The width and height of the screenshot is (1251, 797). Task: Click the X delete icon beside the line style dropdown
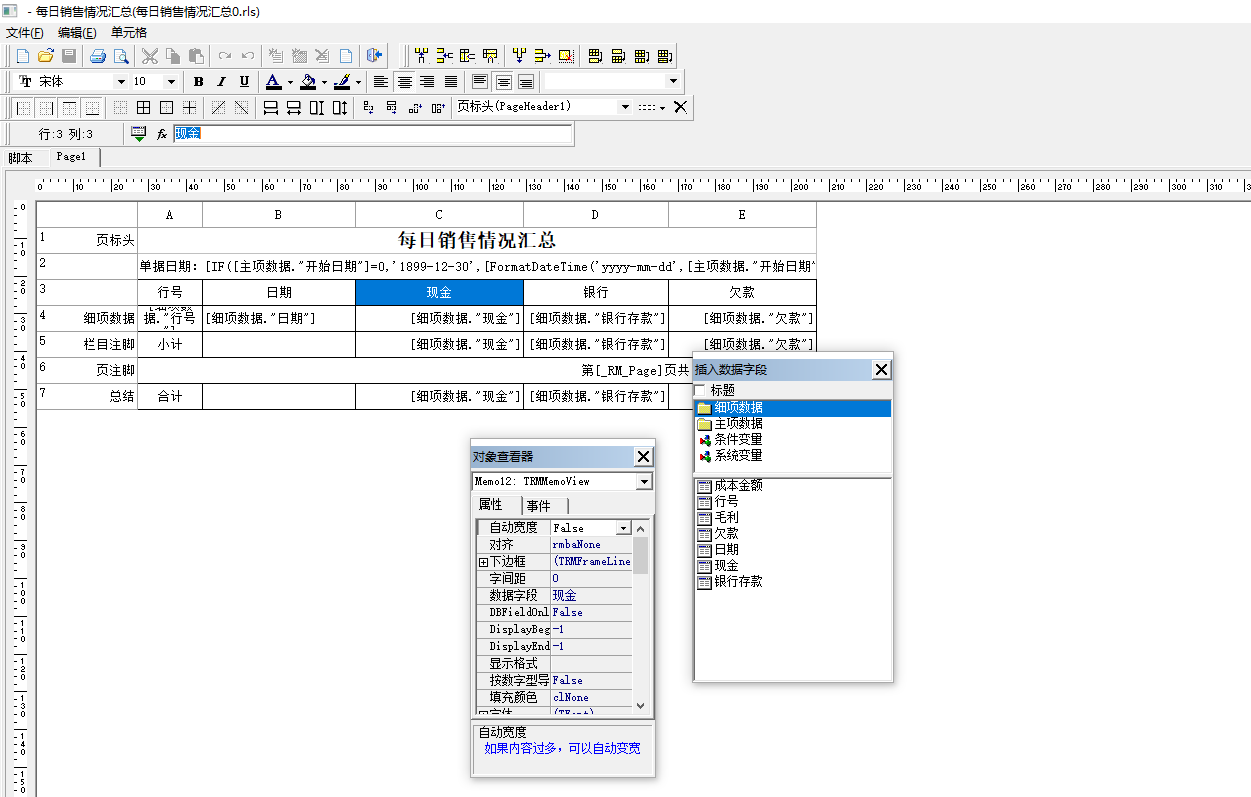[x=680, y=107]
